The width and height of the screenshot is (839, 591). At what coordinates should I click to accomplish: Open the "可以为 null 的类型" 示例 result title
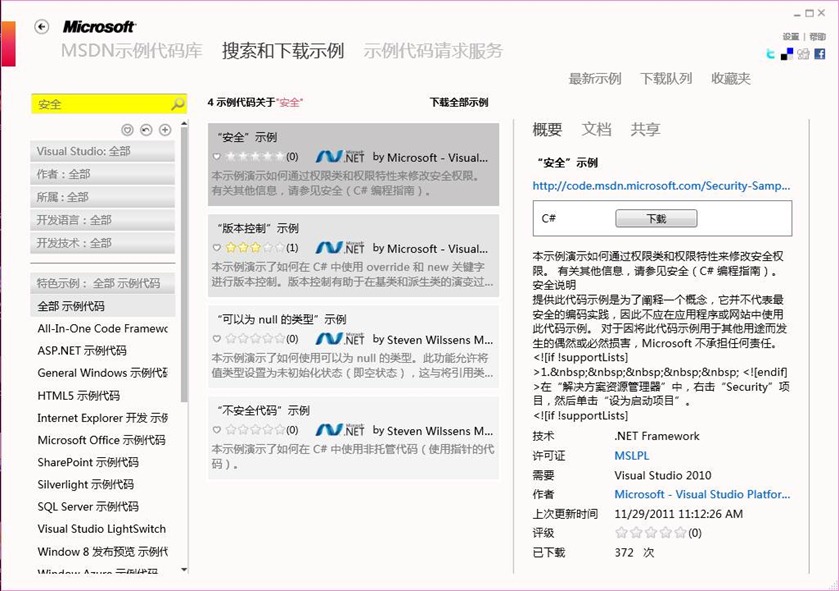tap(281, 319)
